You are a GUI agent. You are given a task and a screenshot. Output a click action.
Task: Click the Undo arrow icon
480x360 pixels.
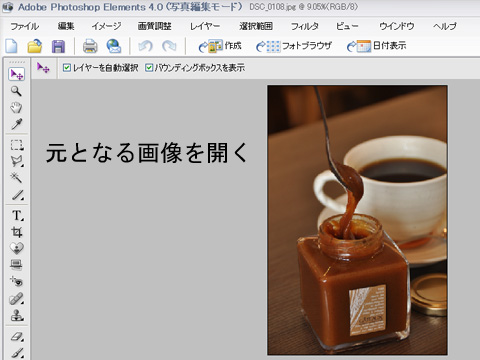[146, 46]
